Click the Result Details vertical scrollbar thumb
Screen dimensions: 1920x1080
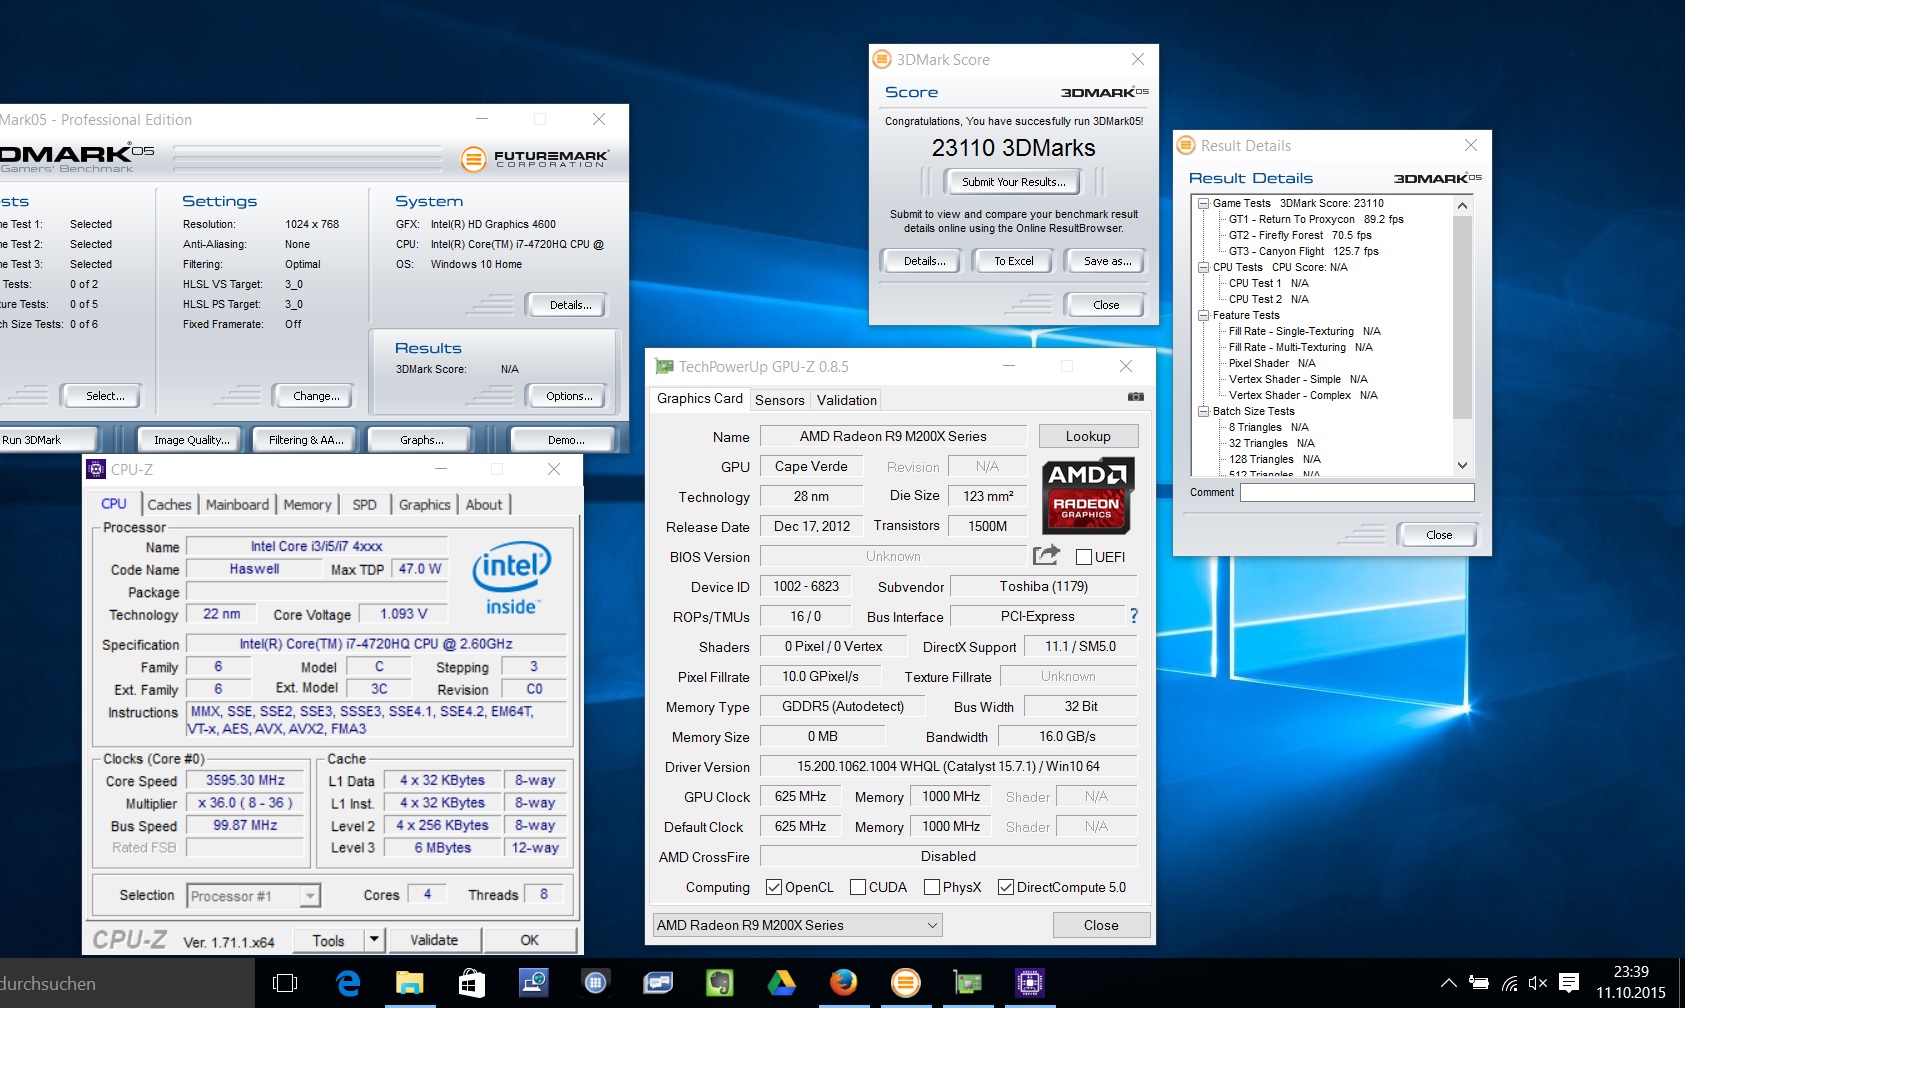(x=1462, y=316)
